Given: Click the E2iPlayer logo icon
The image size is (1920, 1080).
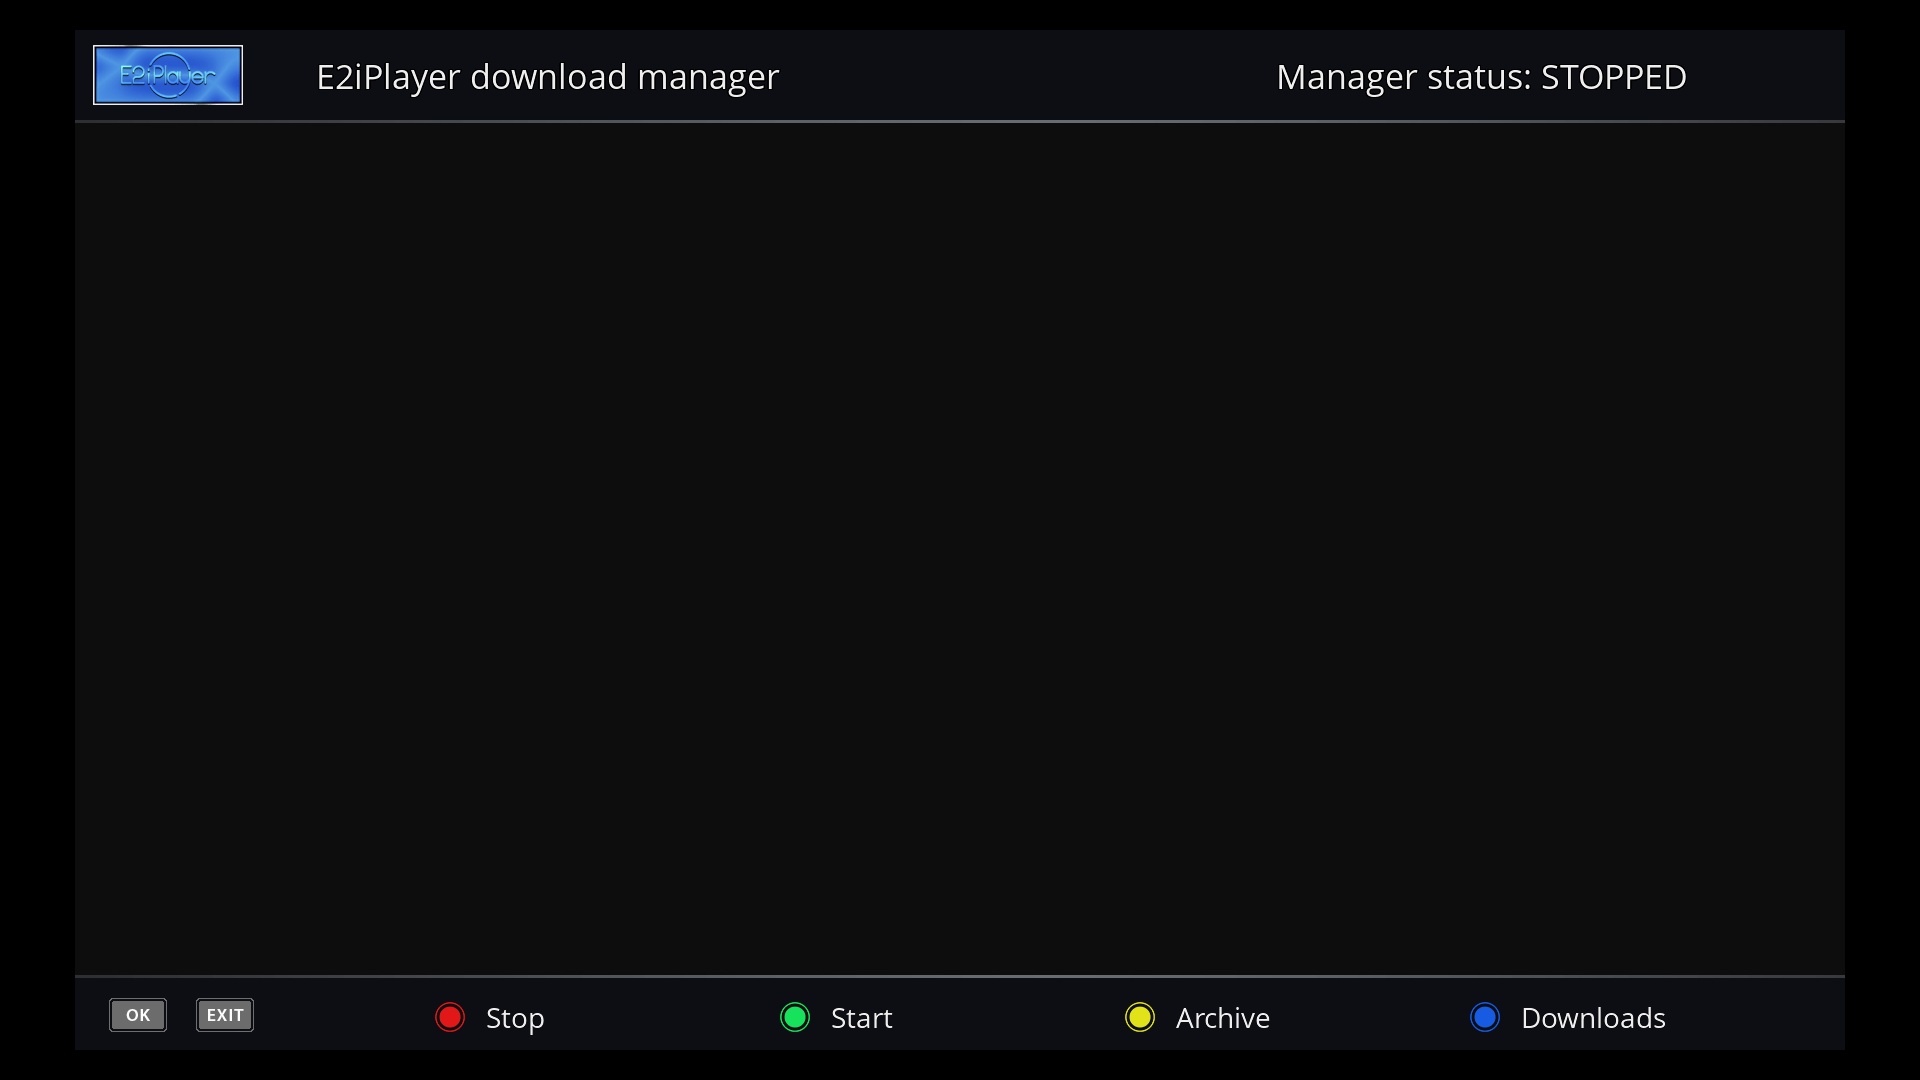Looking at the screenshot, I should point(167,74).
